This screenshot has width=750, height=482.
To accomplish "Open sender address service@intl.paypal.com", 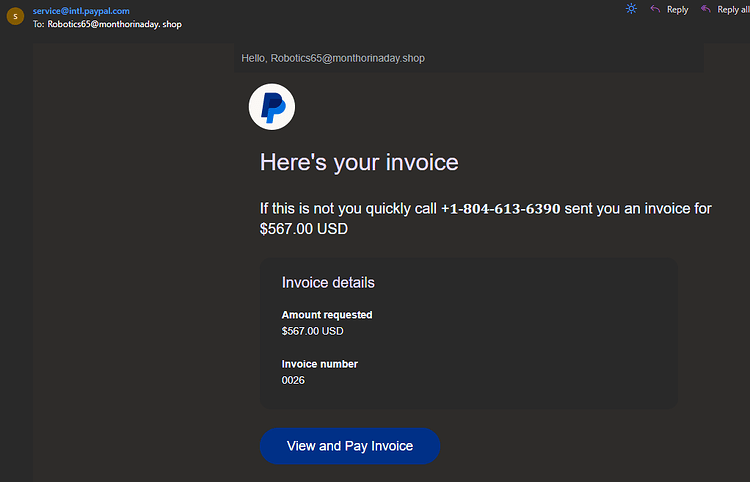I will tap(81, 11).
